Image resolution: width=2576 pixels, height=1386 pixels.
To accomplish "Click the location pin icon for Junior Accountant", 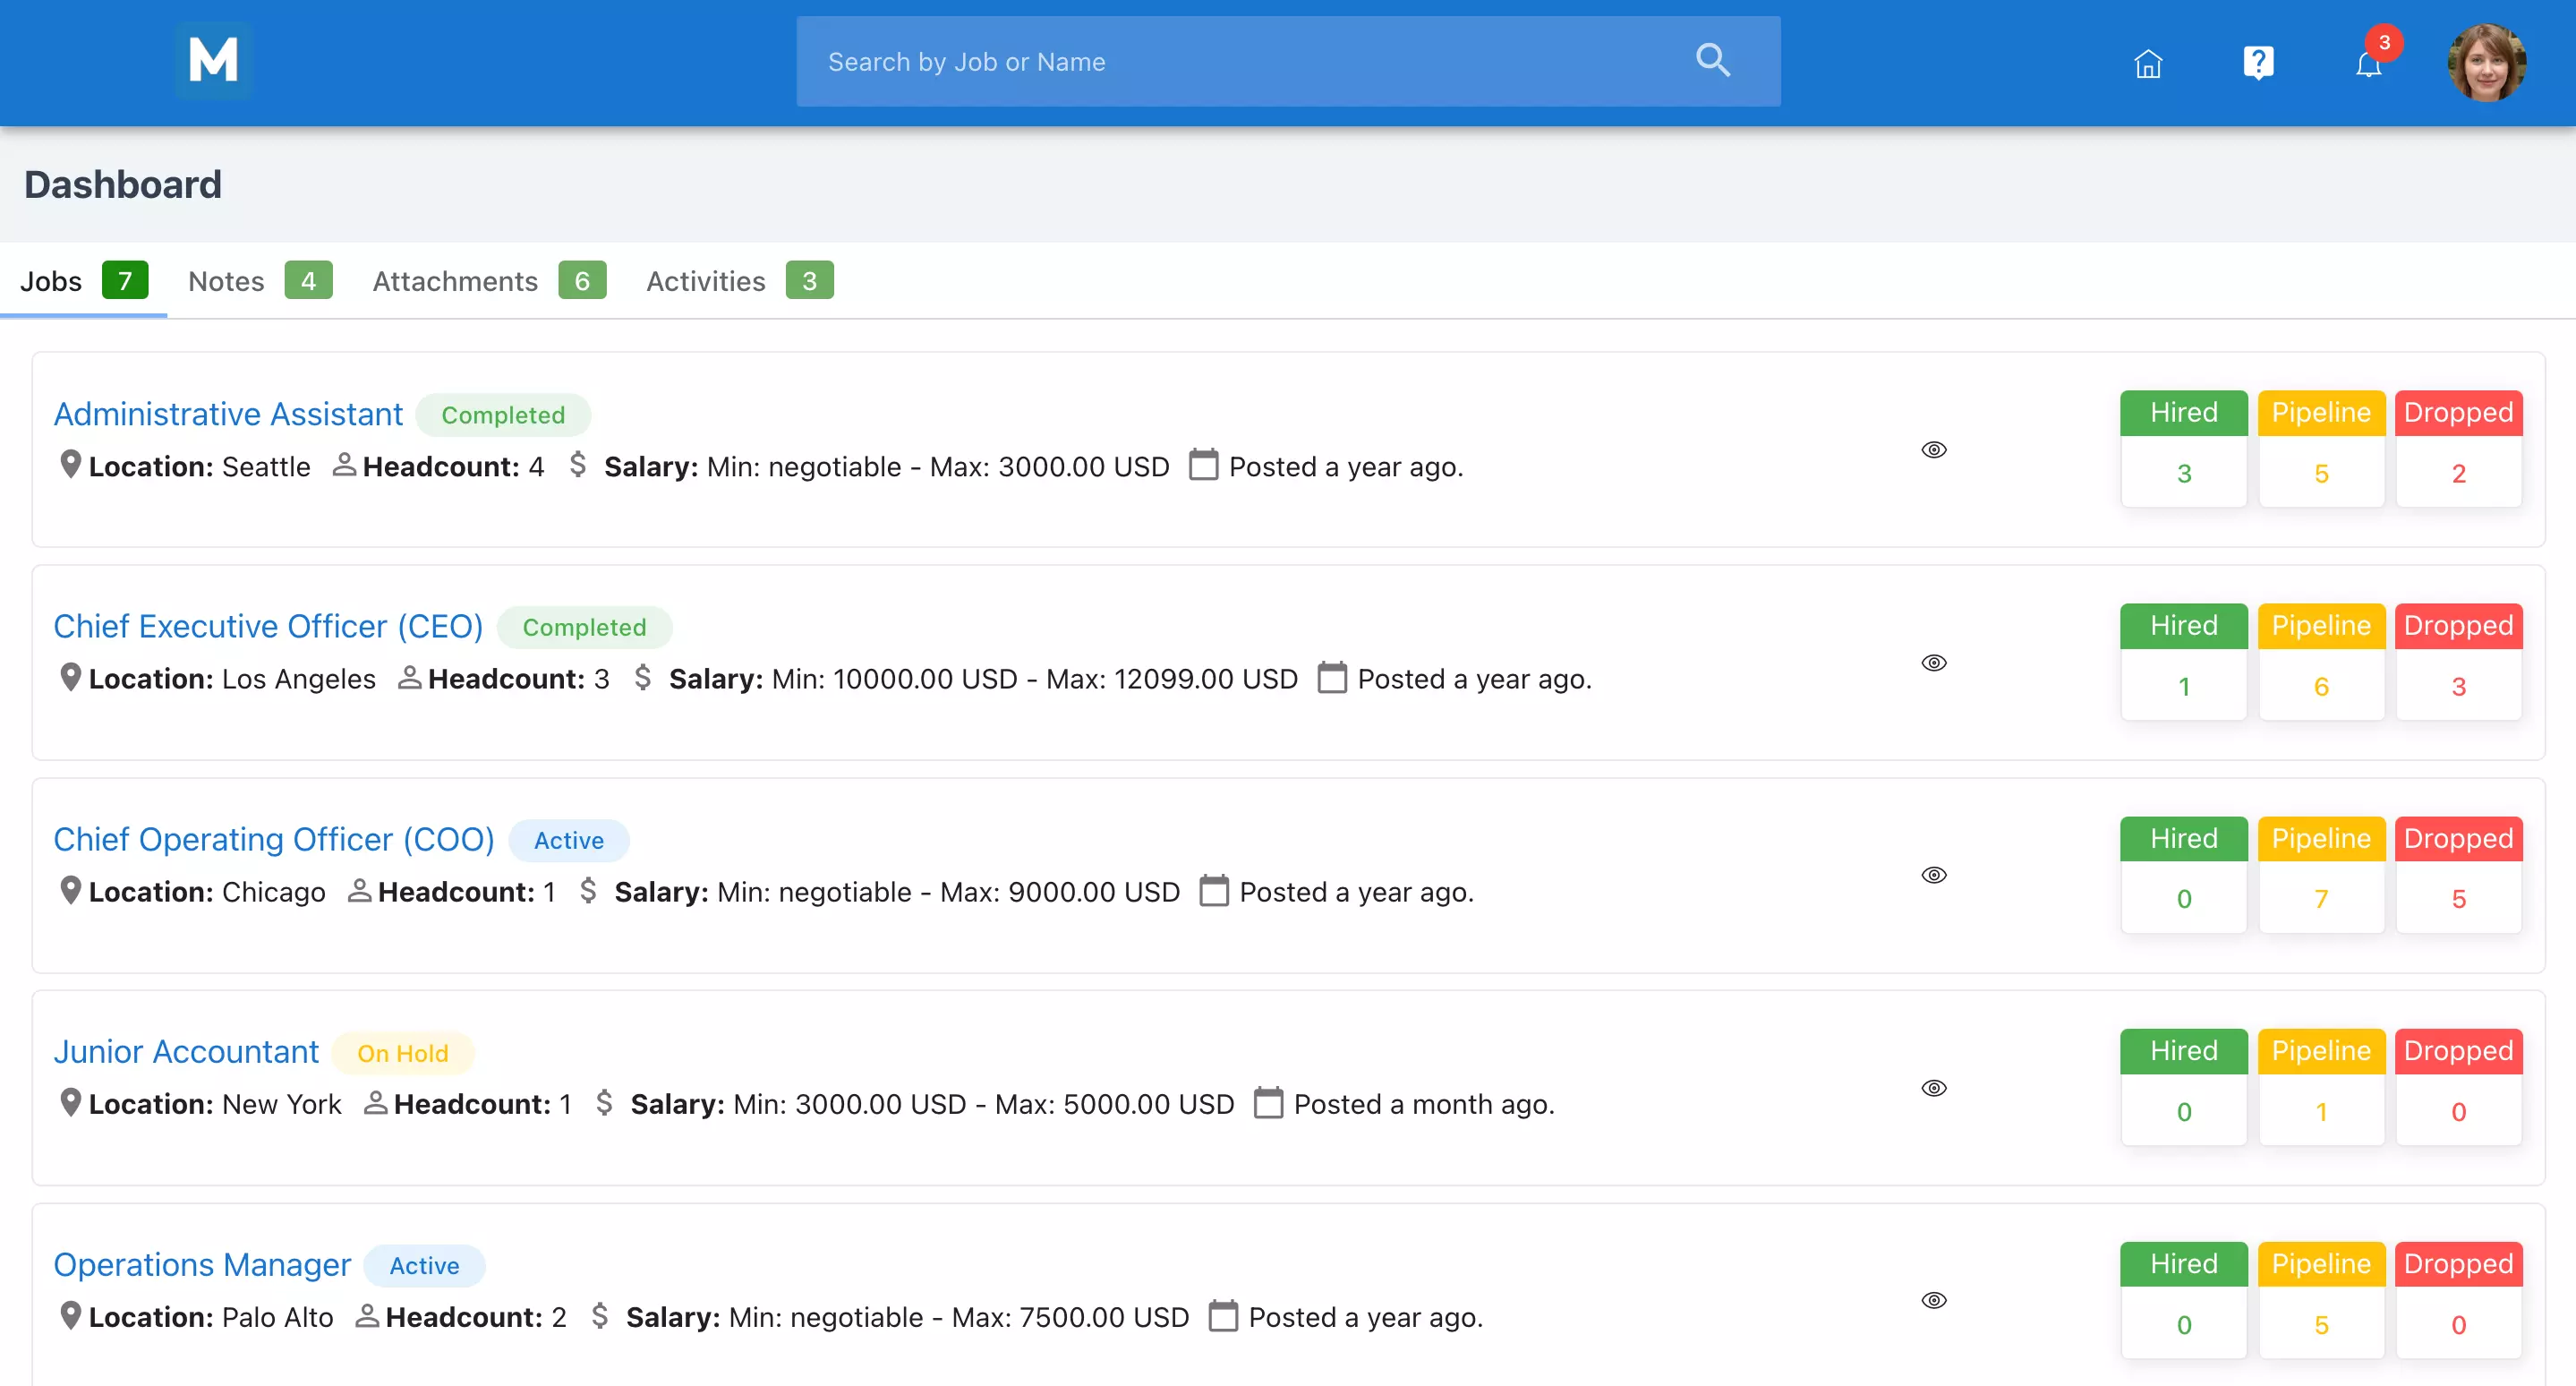I will pos(69,1102).
